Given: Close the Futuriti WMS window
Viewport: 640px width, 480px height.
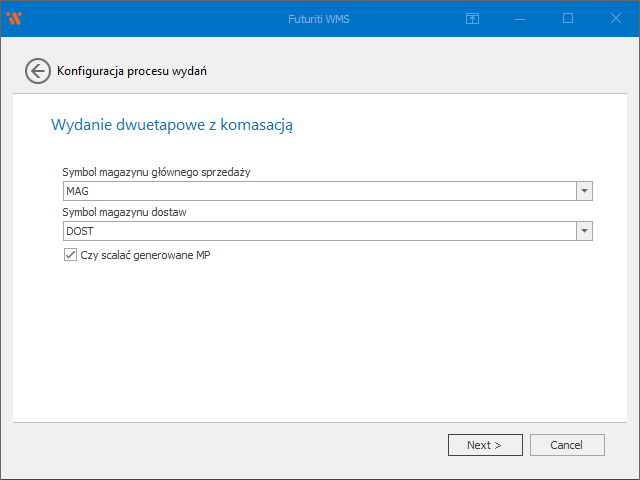Looking at the screenshot, I should coord(615,18).
